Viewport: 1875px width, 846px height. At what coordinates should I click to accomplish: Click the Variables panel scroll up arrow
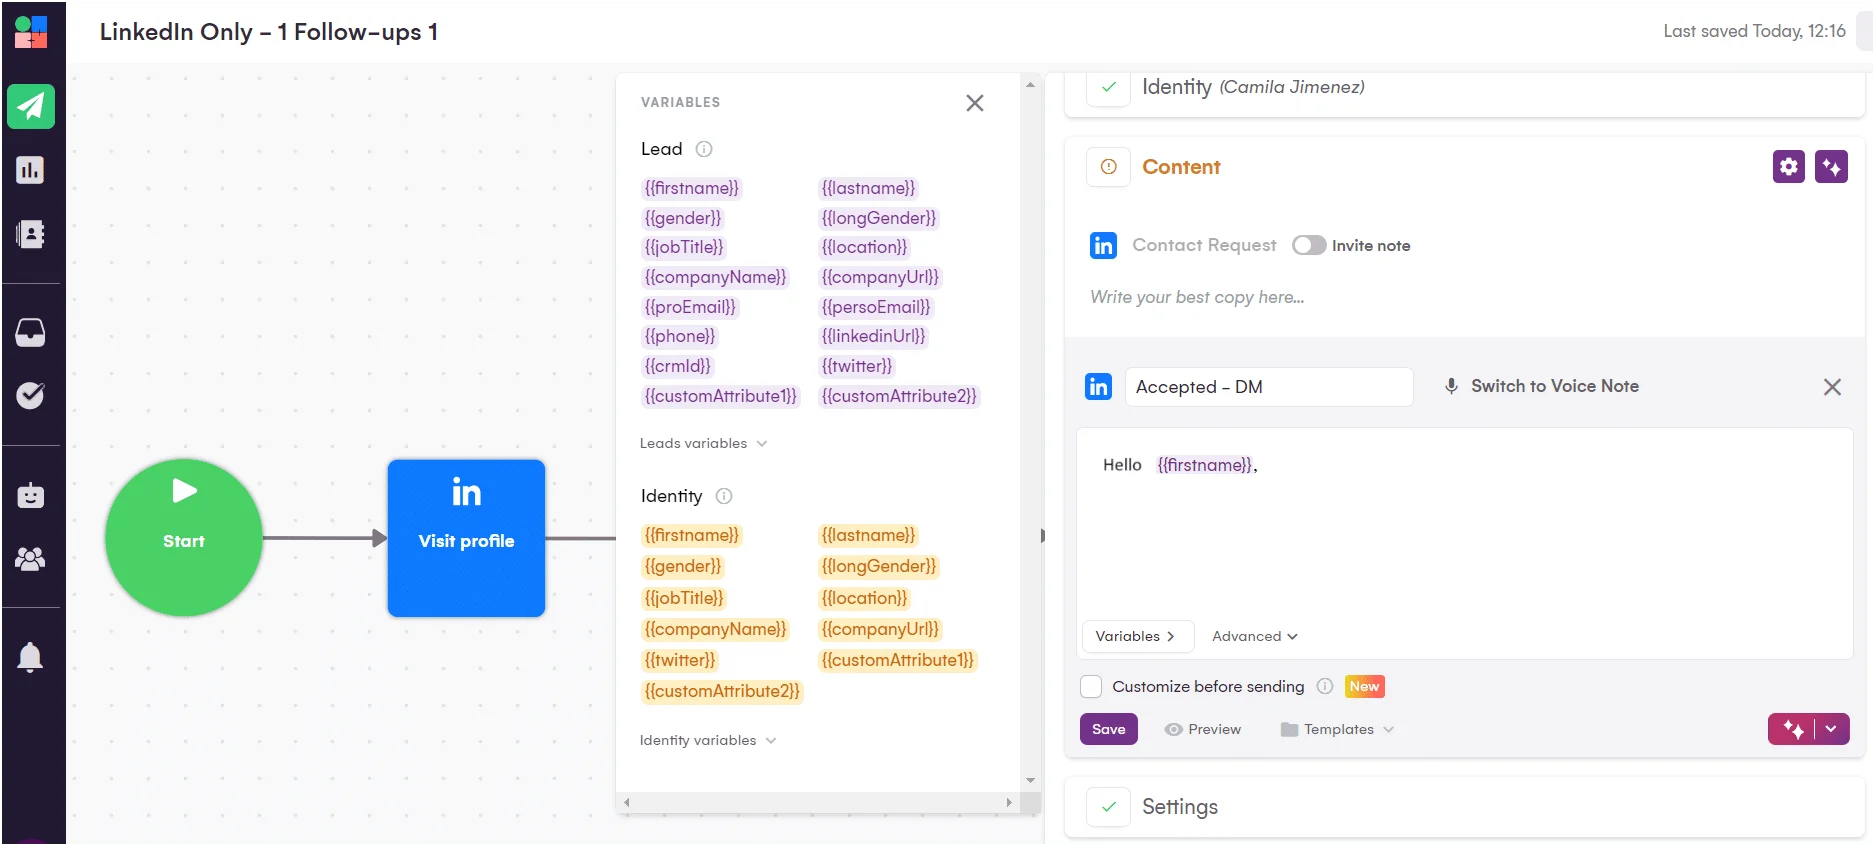point(1030,85)
